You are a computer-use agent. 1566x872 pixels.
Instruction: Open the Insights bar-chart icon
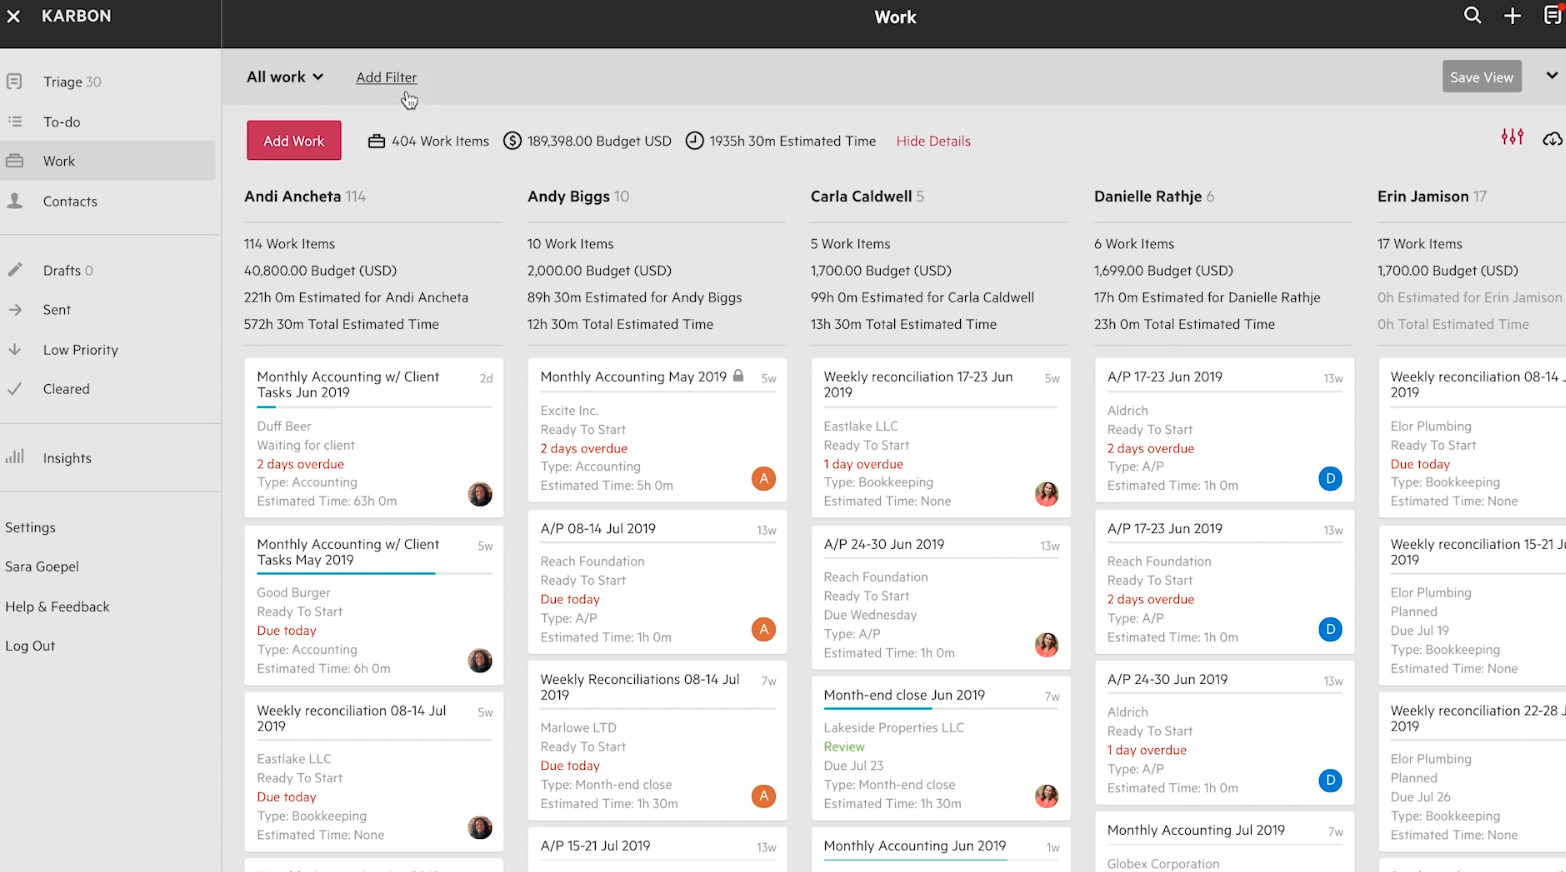click(15, 458)
